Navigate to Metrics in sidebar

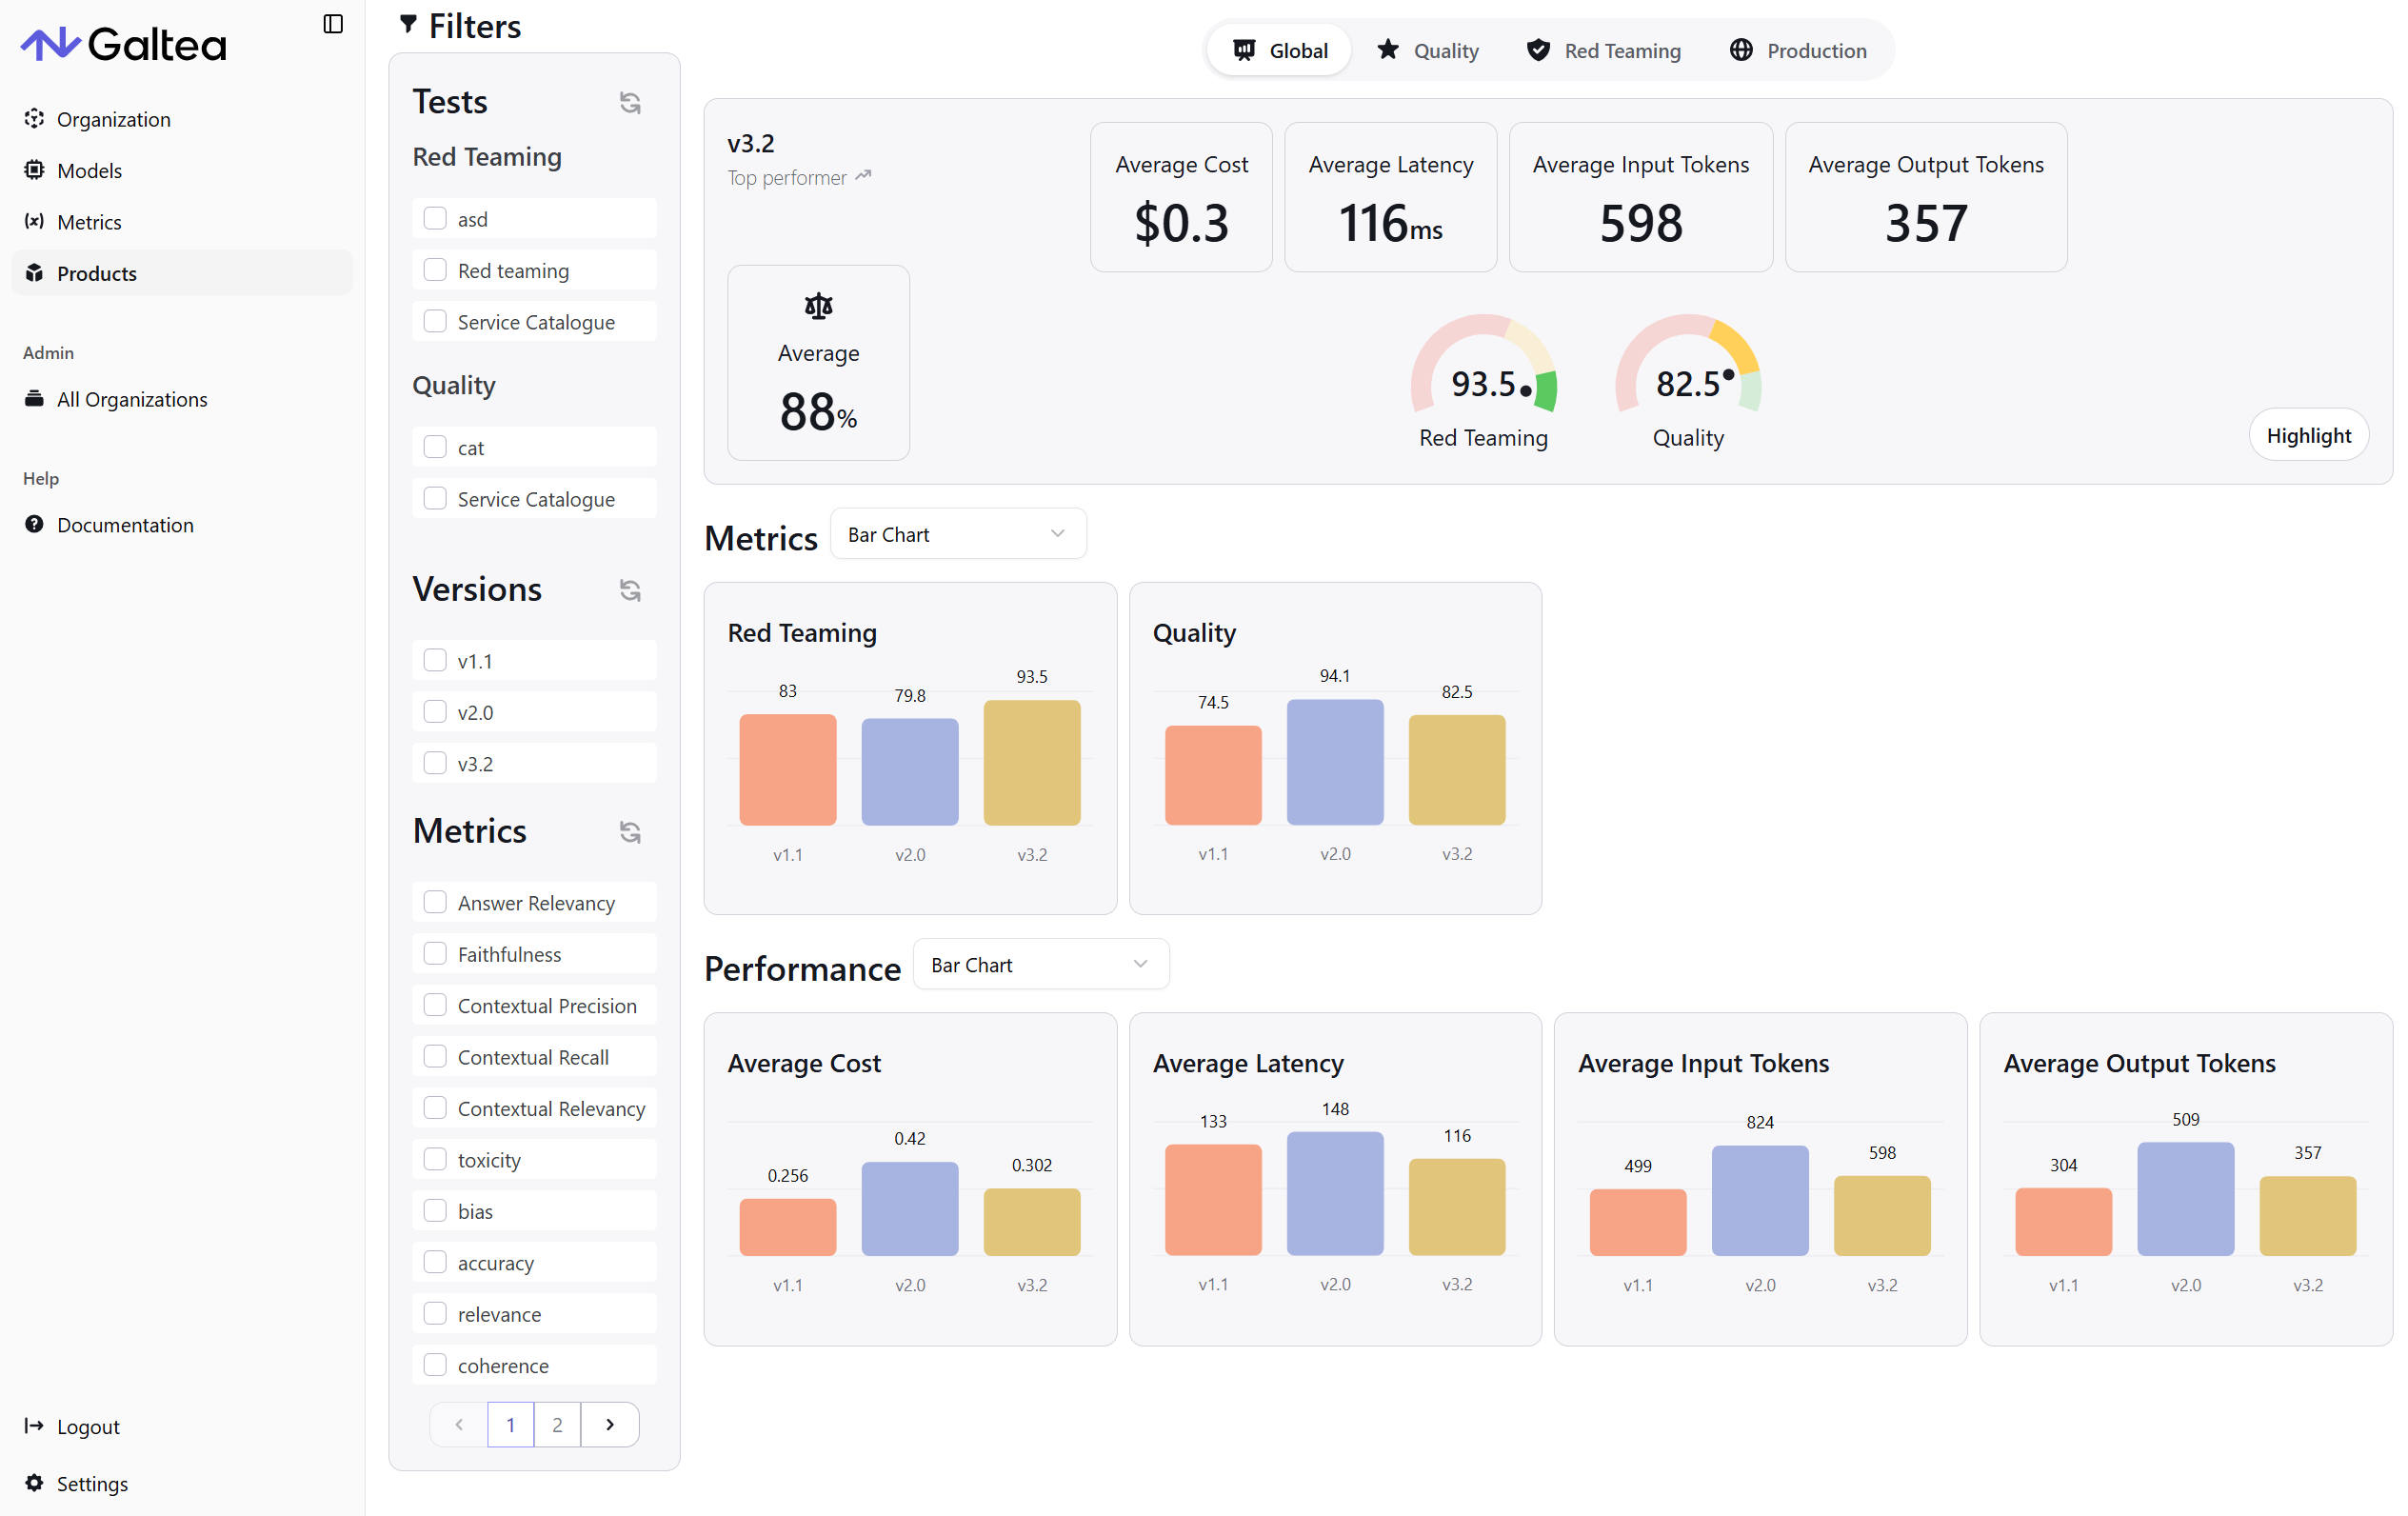(x=89, y=221)
